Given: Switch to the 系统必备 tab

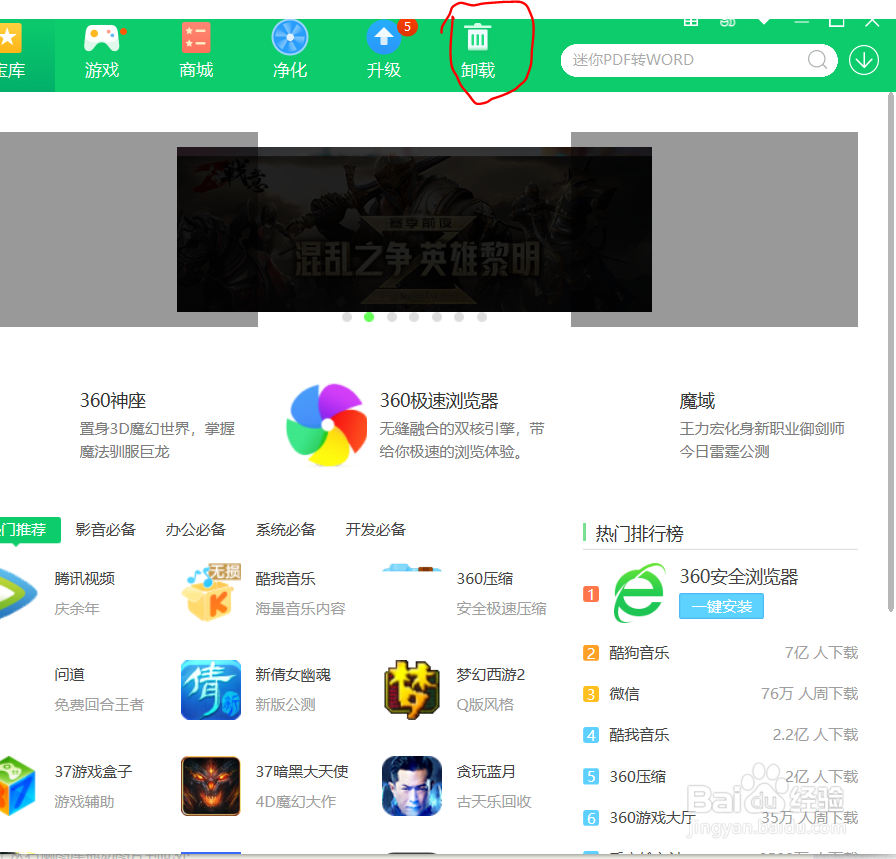Looking at the screenshot, I should click(x=286, y=530).
